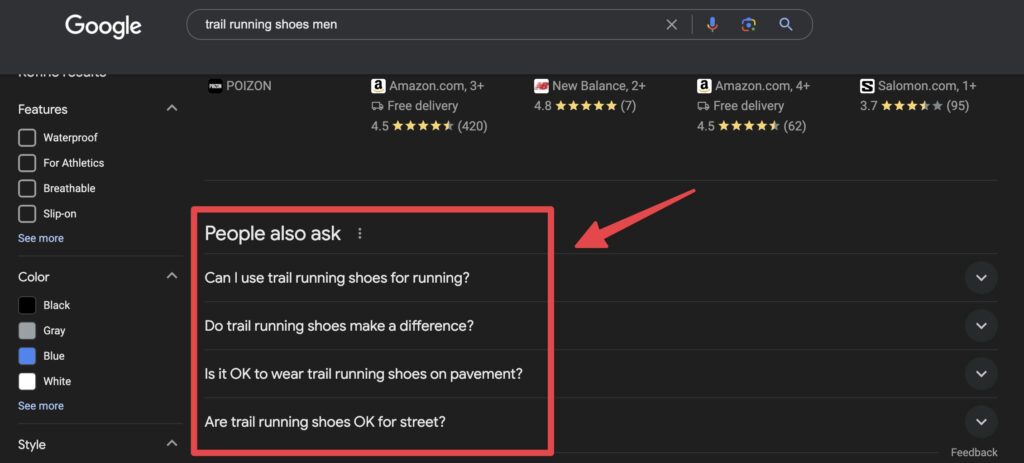
Task: Open 'Do trail running shoes make a difference?'
Action: (x=339, y=325)
